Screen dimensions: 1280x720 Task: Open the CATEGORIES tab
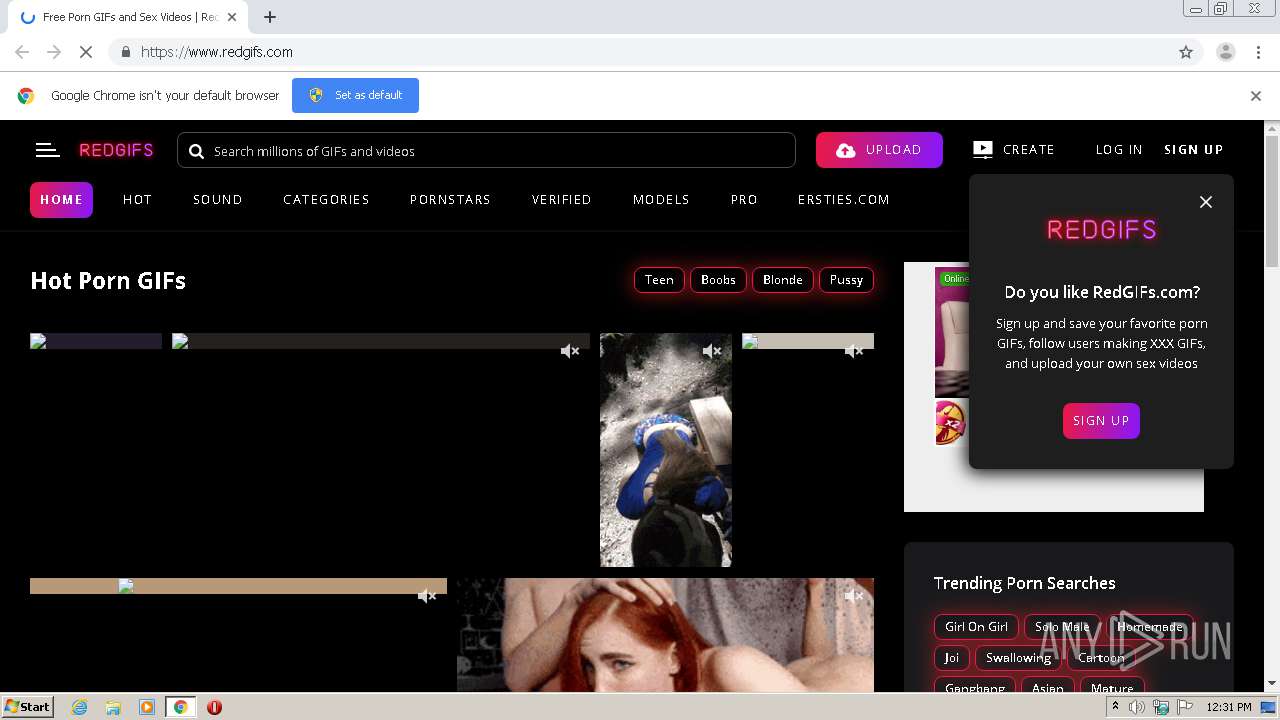coord(326,200)
